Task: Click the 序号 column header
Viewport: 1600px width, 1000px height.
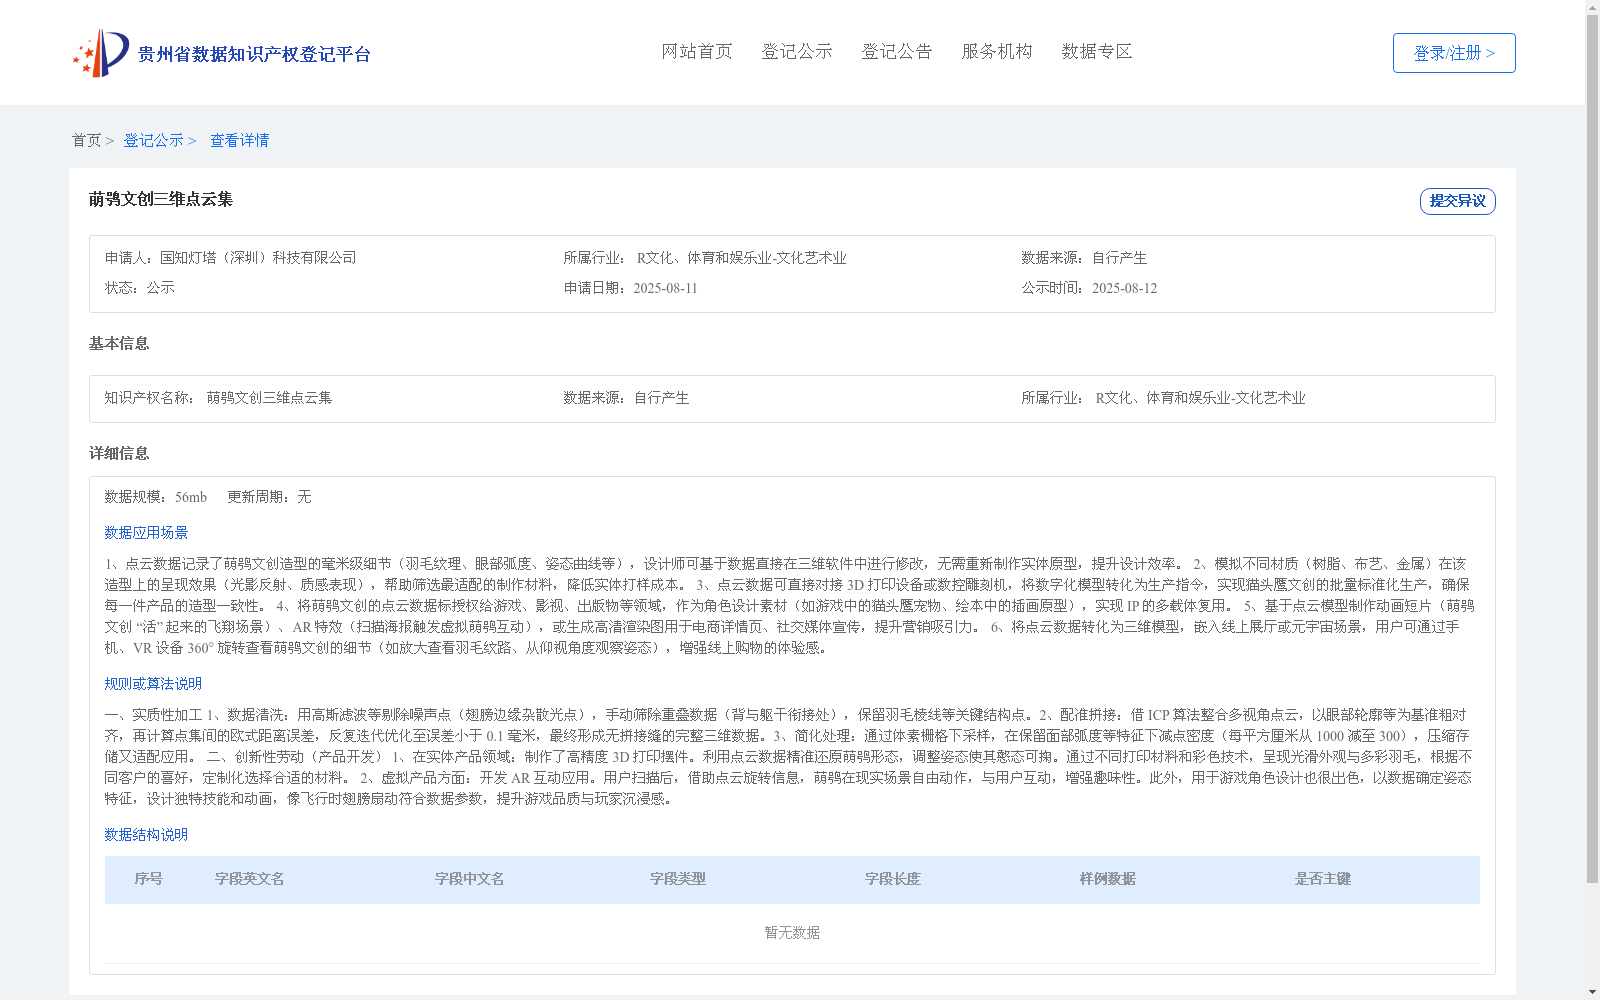Action: tap(149, 879)
